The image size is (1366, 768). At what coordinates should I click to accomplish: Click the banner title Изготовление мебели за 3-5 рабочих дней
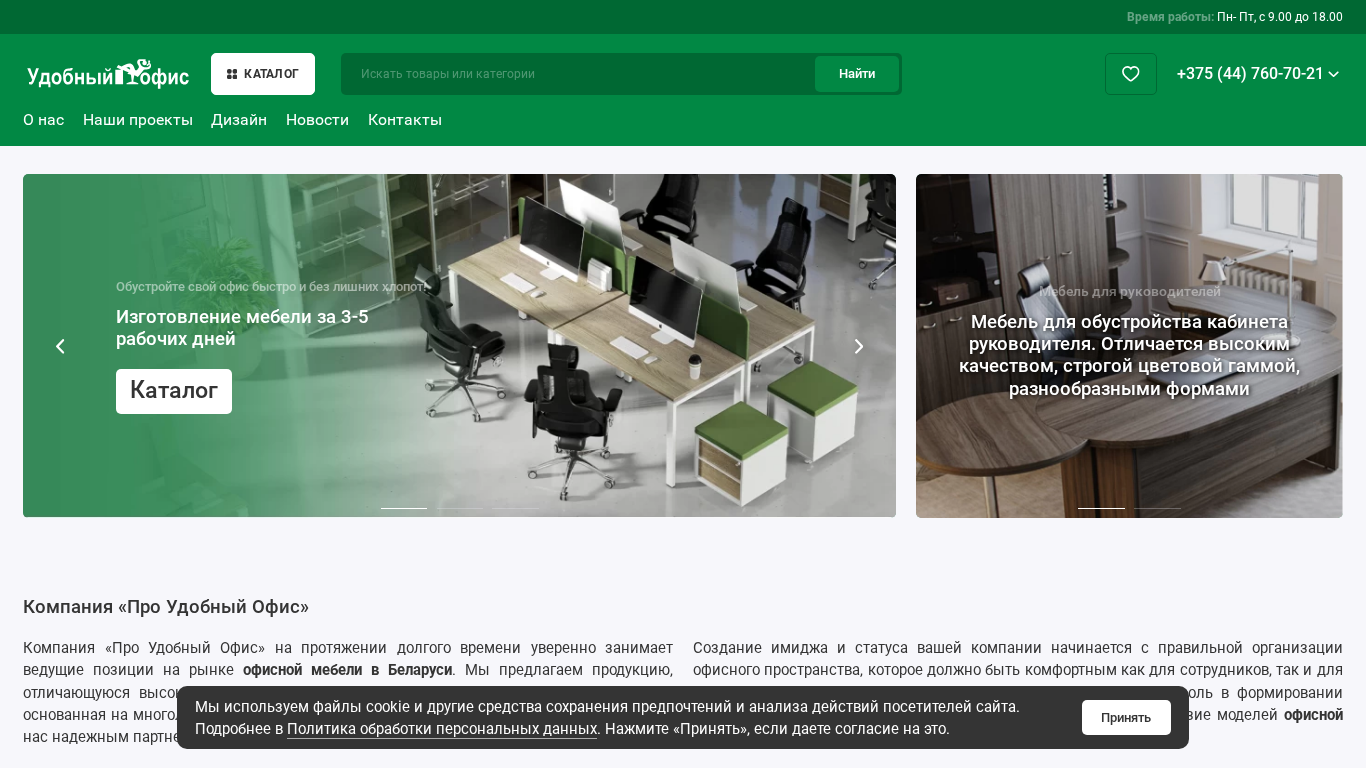[242, 328]
